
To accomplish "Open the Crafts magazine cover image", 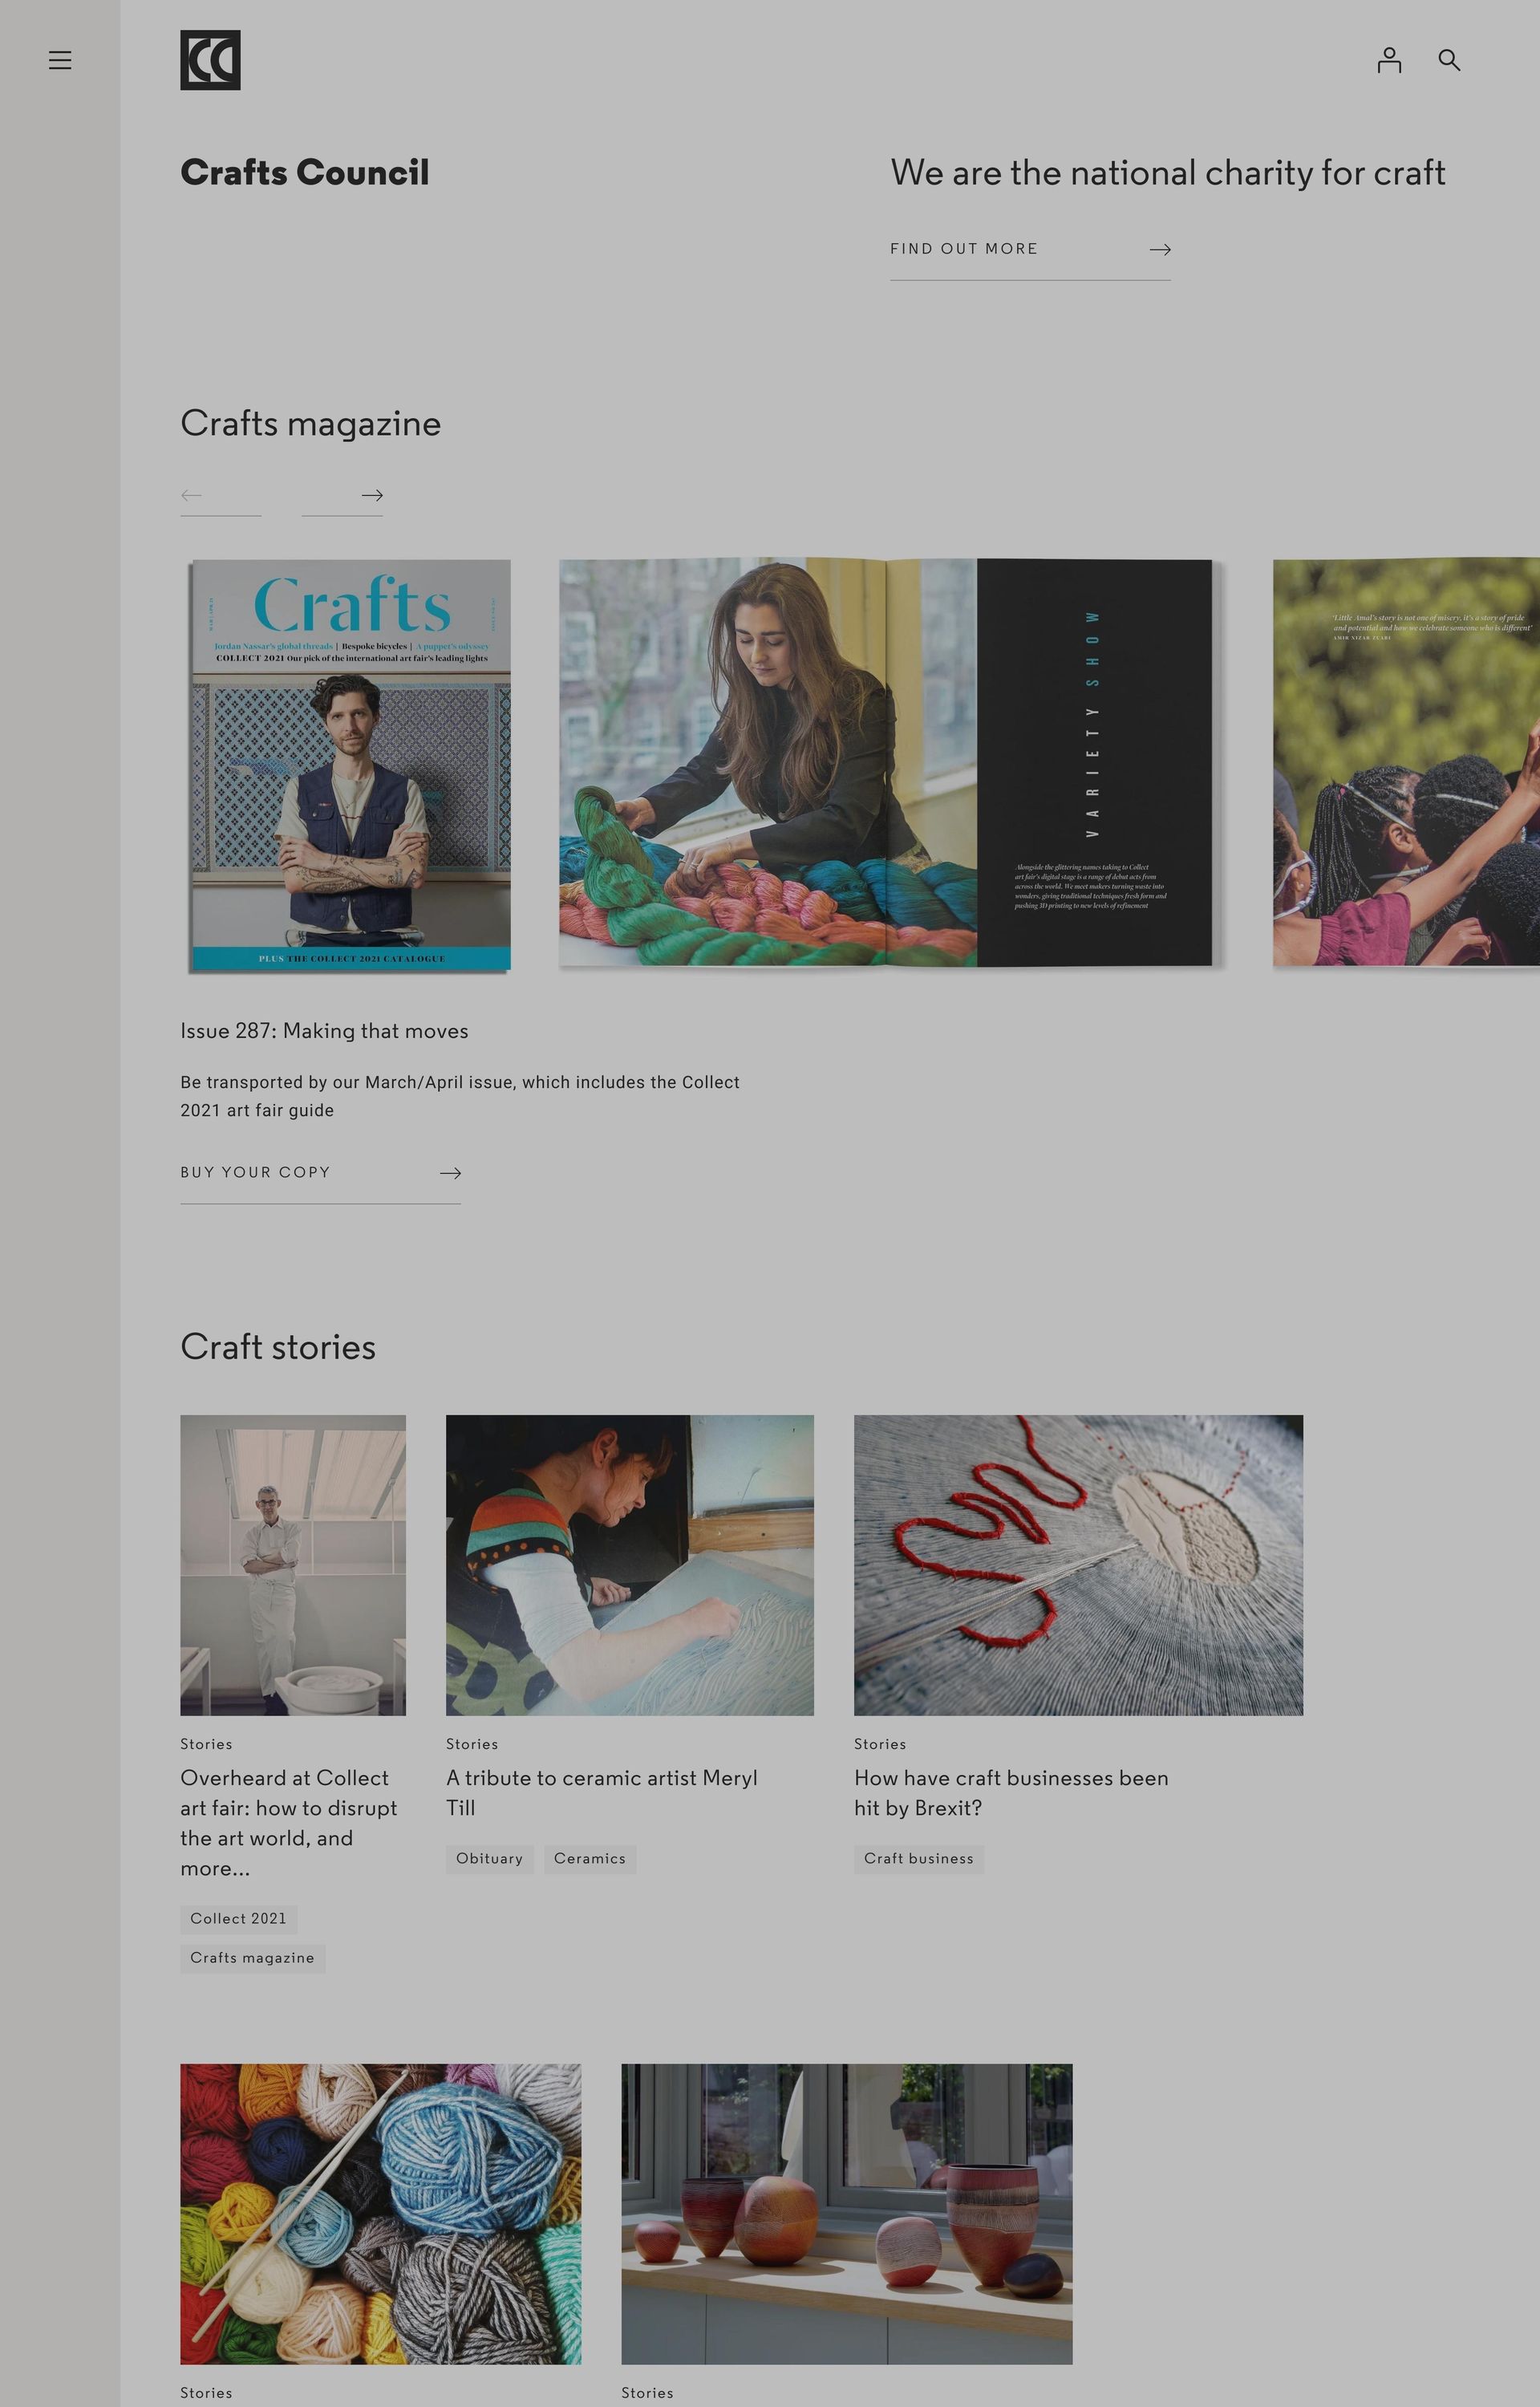I will click(351, 765).
